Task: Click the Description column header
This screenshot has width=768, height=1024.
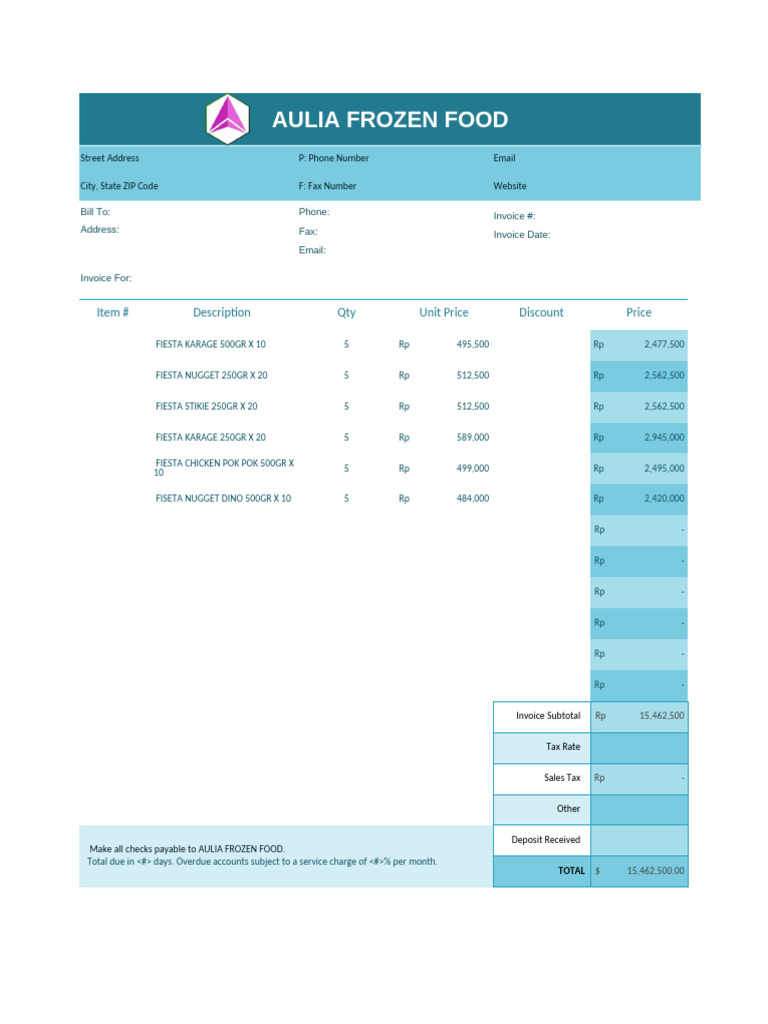Action: pyautogui.click(x=221, y=312)
